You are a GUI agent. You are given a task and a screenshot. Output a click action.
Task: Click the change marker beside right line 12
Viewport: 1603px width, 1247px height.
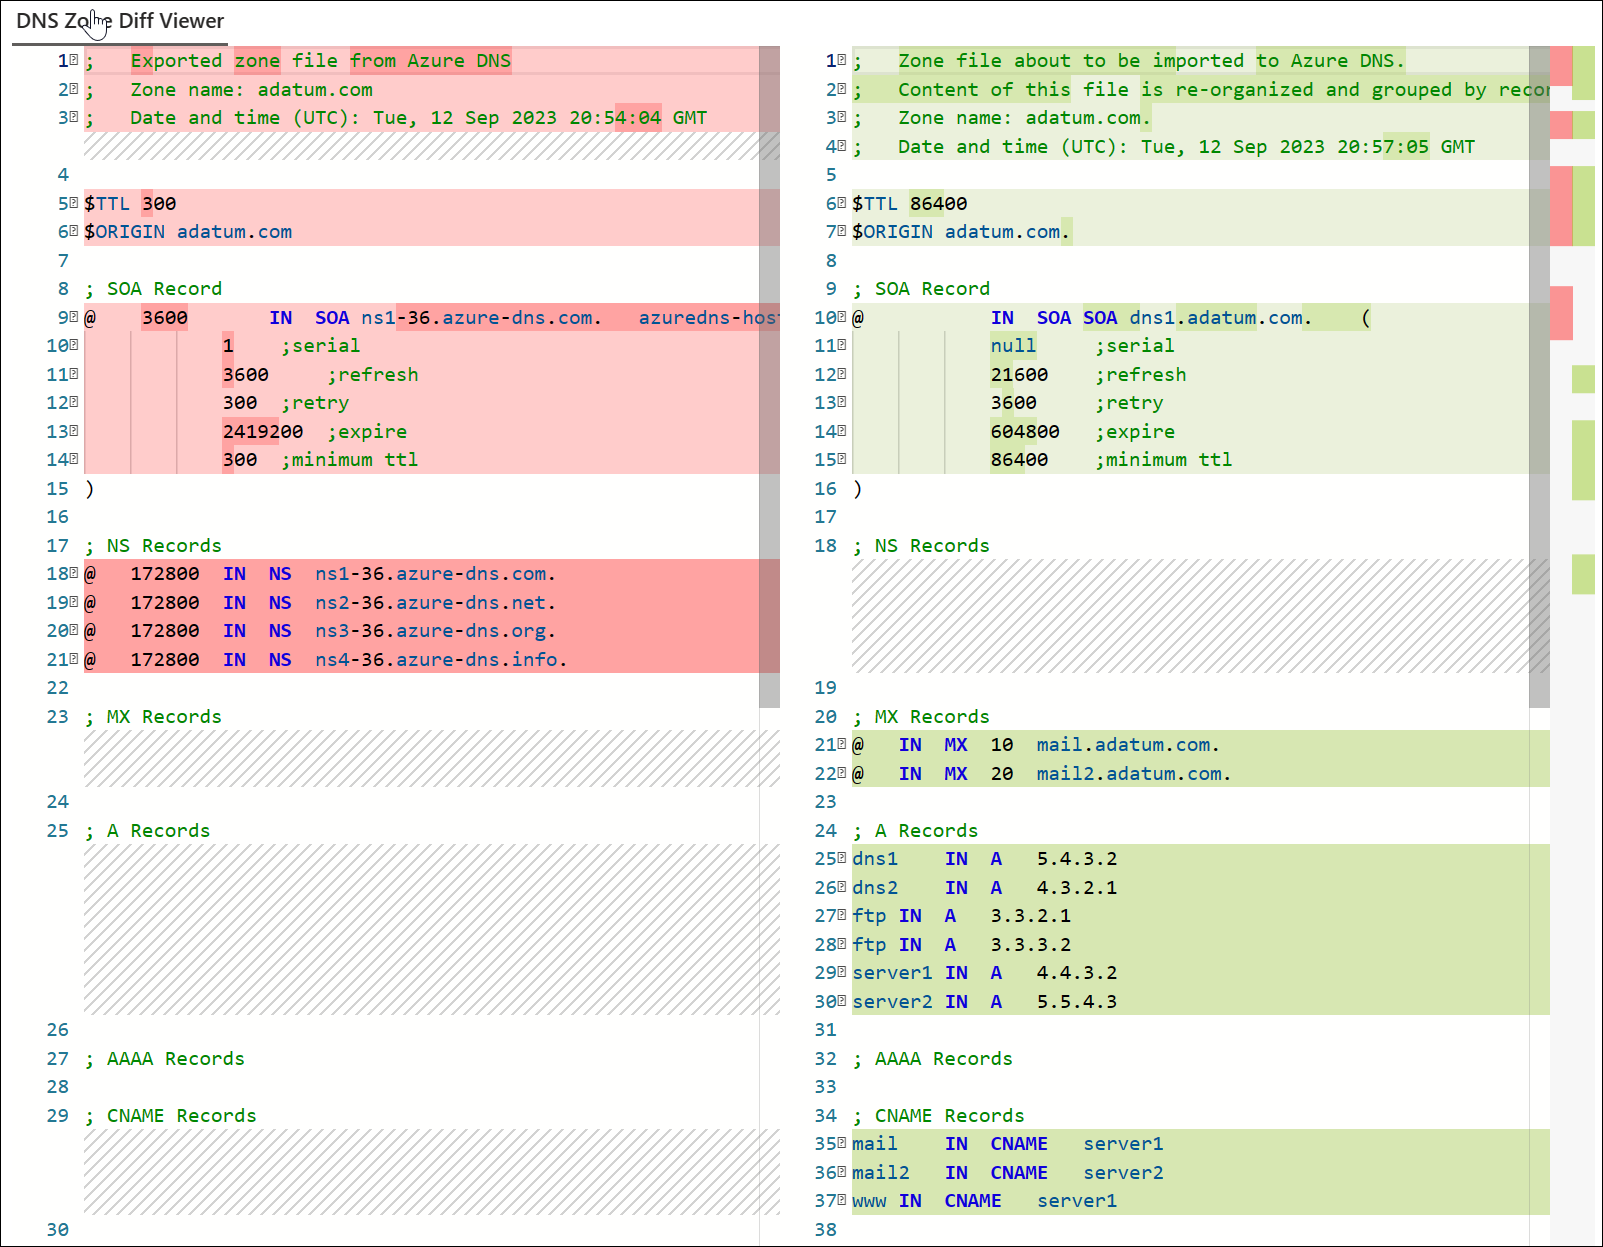[x=842, y=375]
